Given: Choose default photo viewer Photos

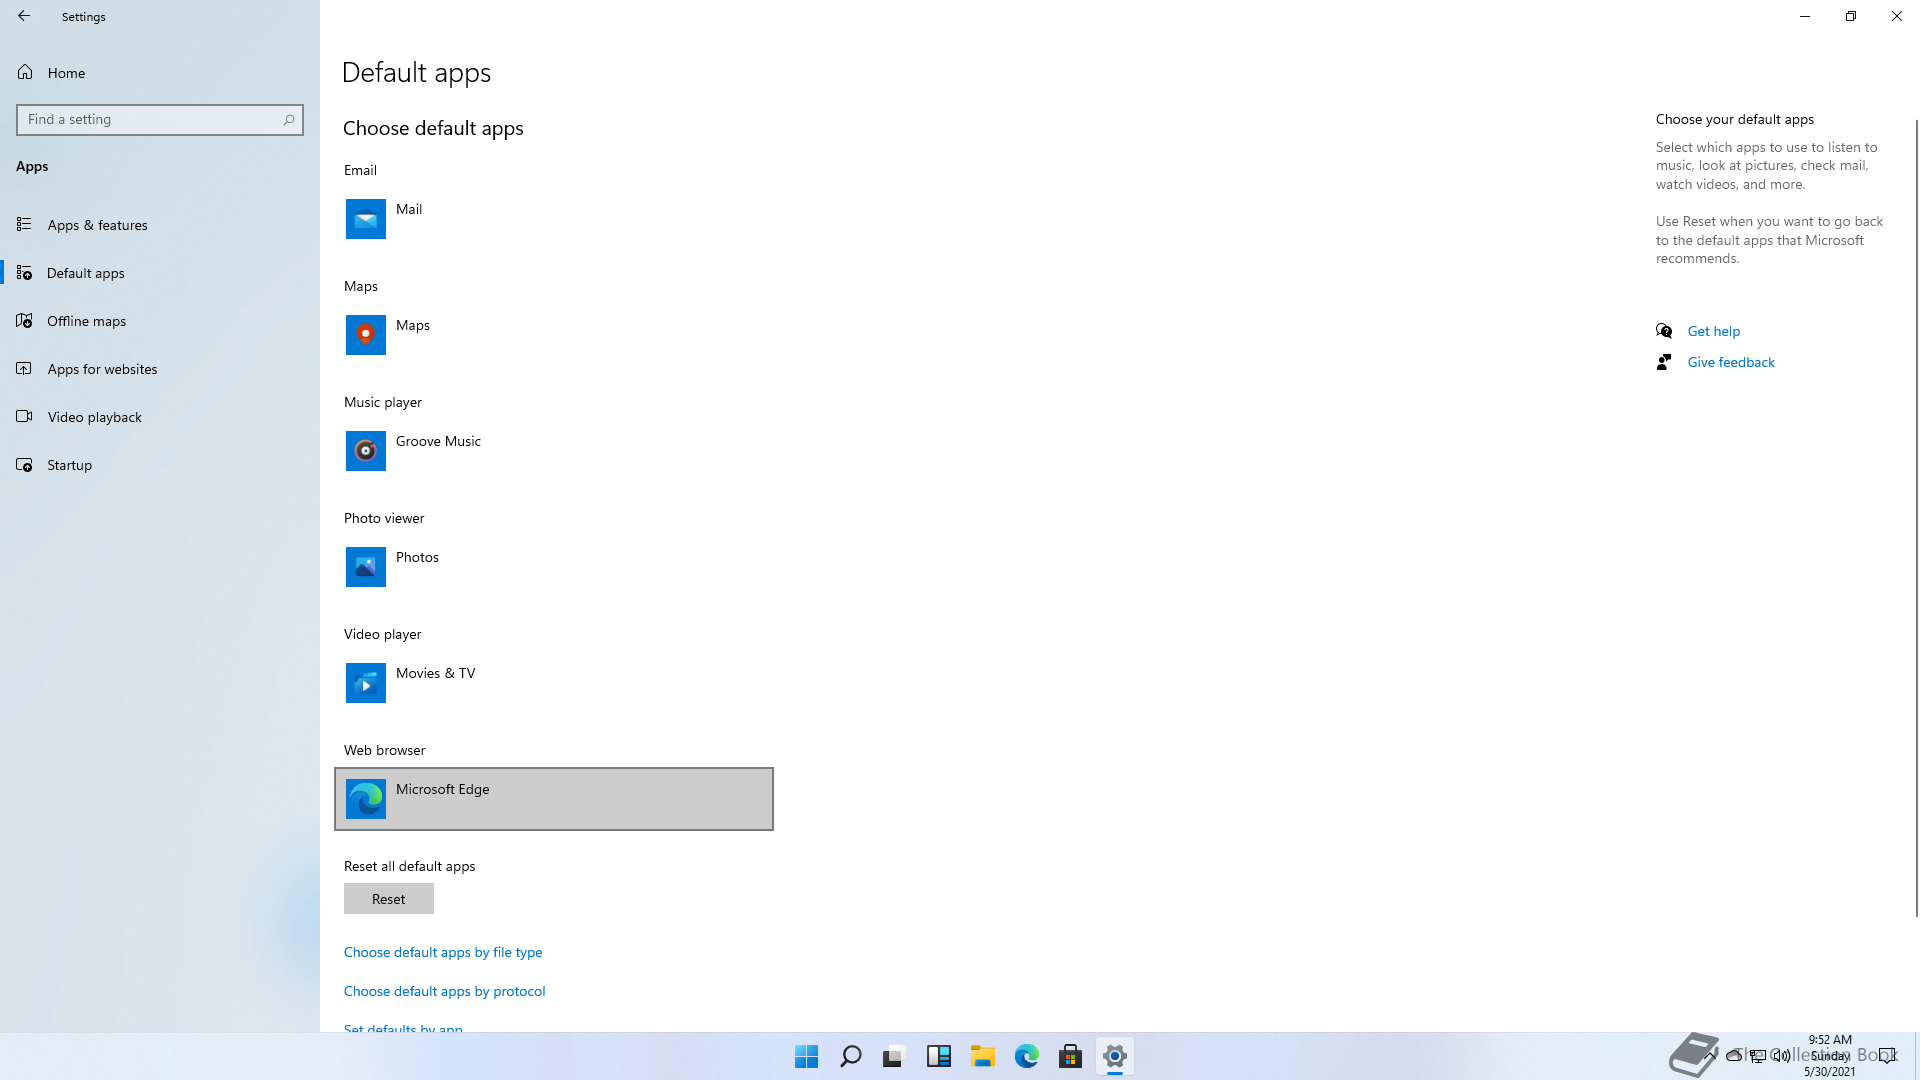Looking at the screenshot, I should pyautogui.click(x=554, y=567).
